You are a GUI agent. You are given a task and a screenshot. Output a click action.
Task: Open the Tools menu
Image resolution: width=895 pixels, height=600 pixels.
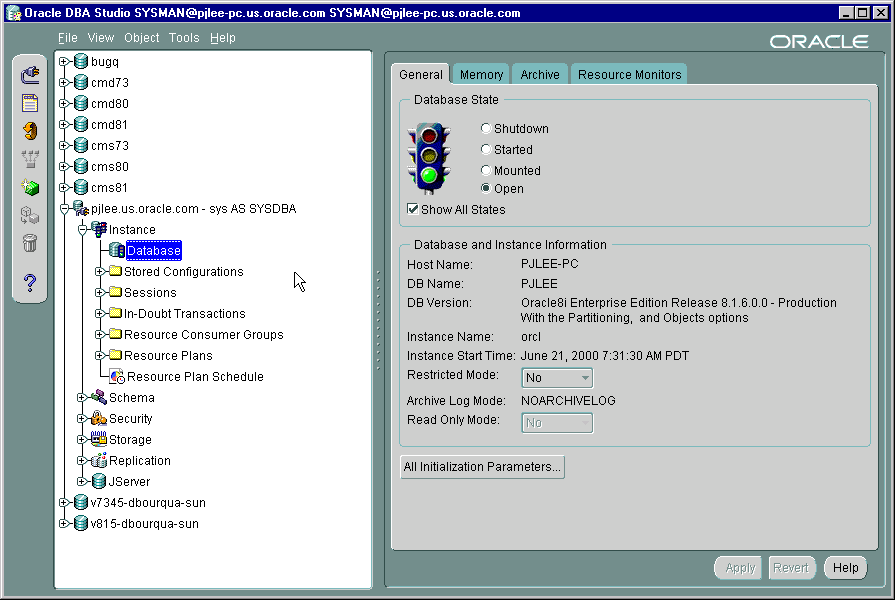point(184,38)
